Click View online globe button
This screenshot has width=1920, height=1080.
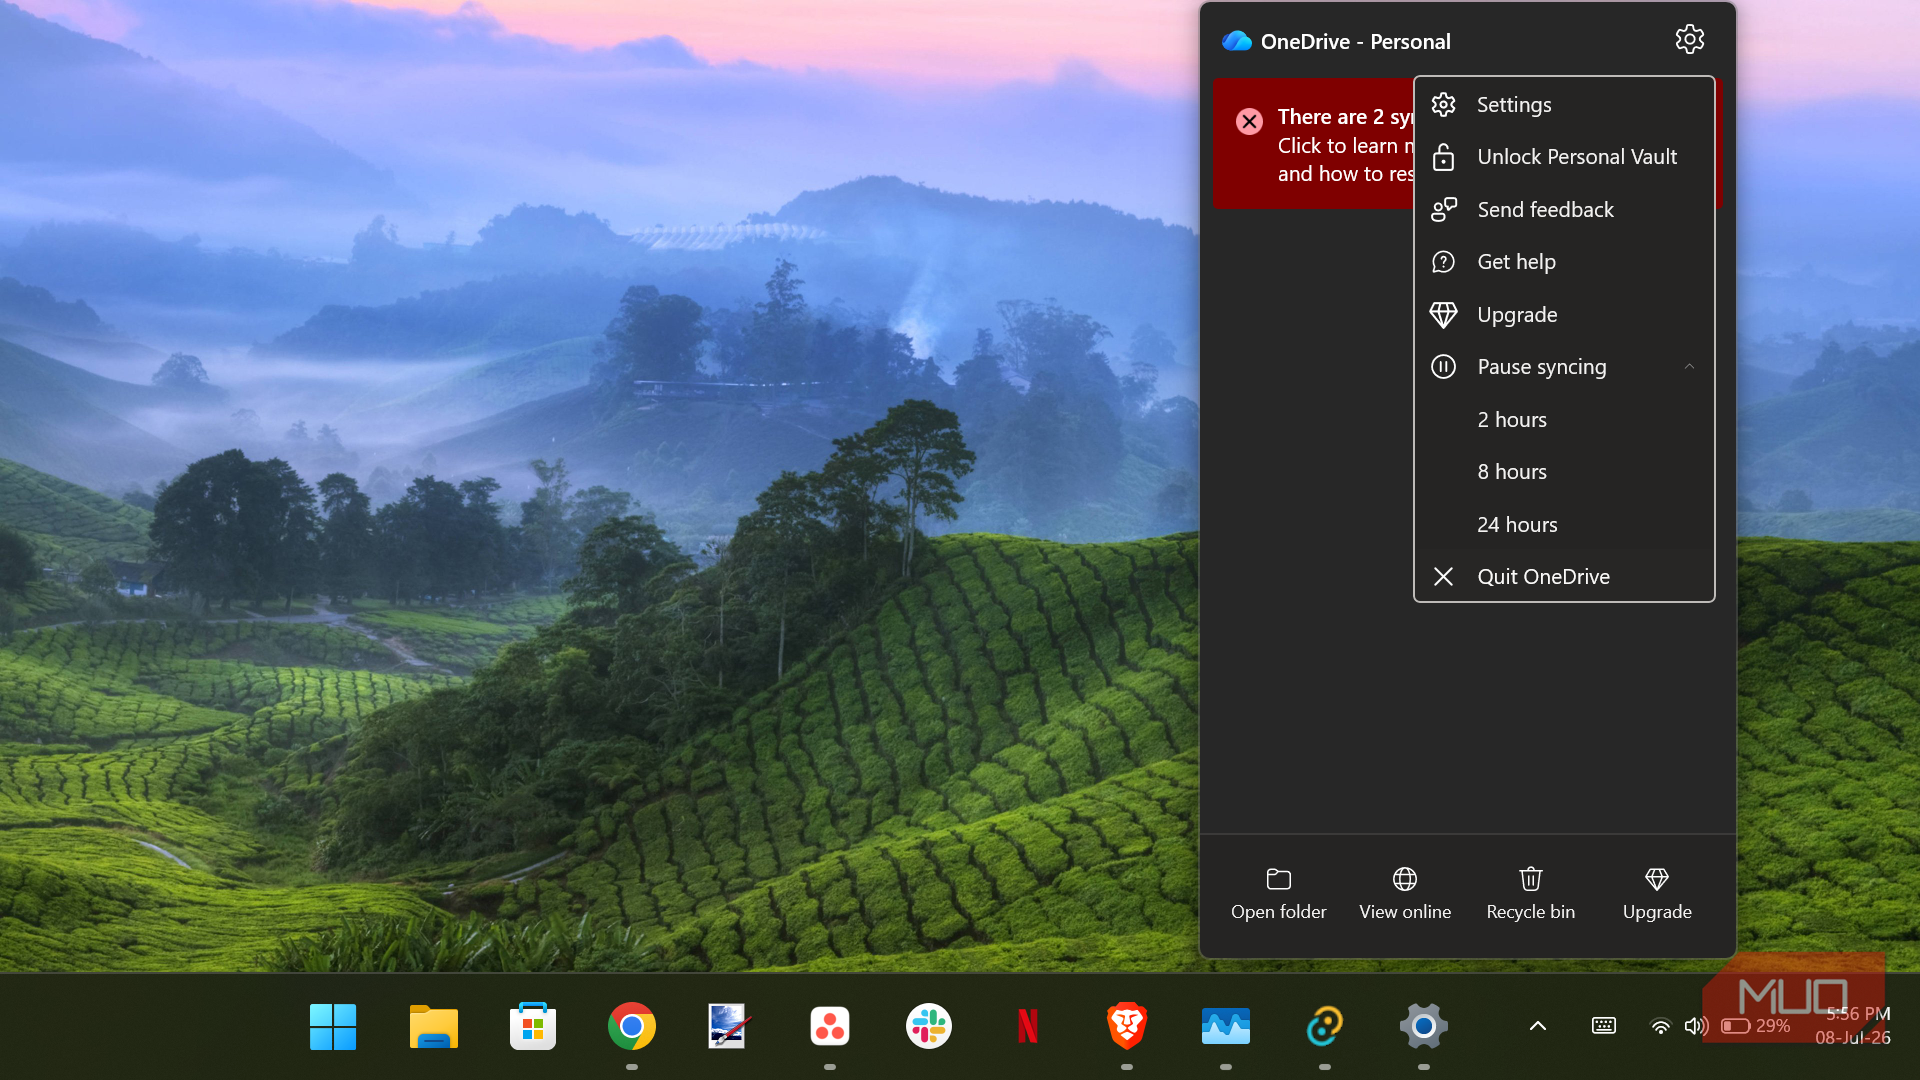(x=1405, y=894)
